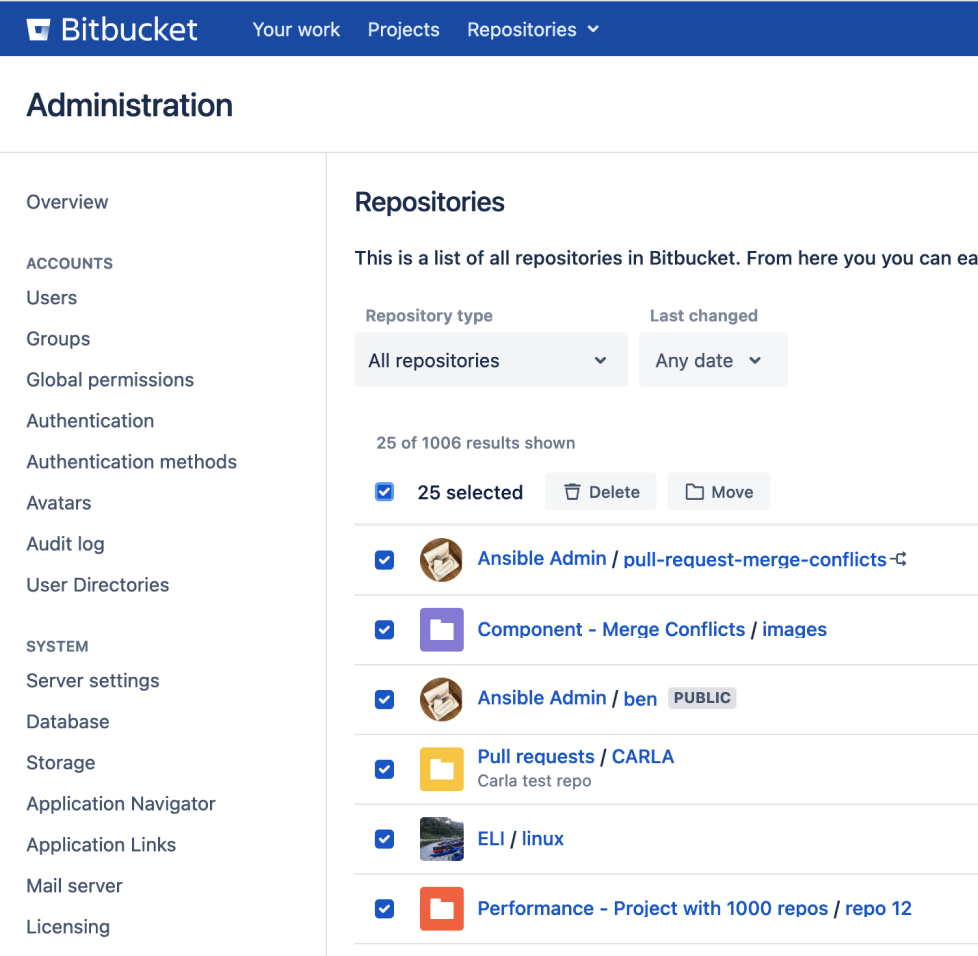This screenshot has height=956, width=978.
Task: Uncheck the Component - Merge Conflicts / images checkbox
Action: pos(384,630)
